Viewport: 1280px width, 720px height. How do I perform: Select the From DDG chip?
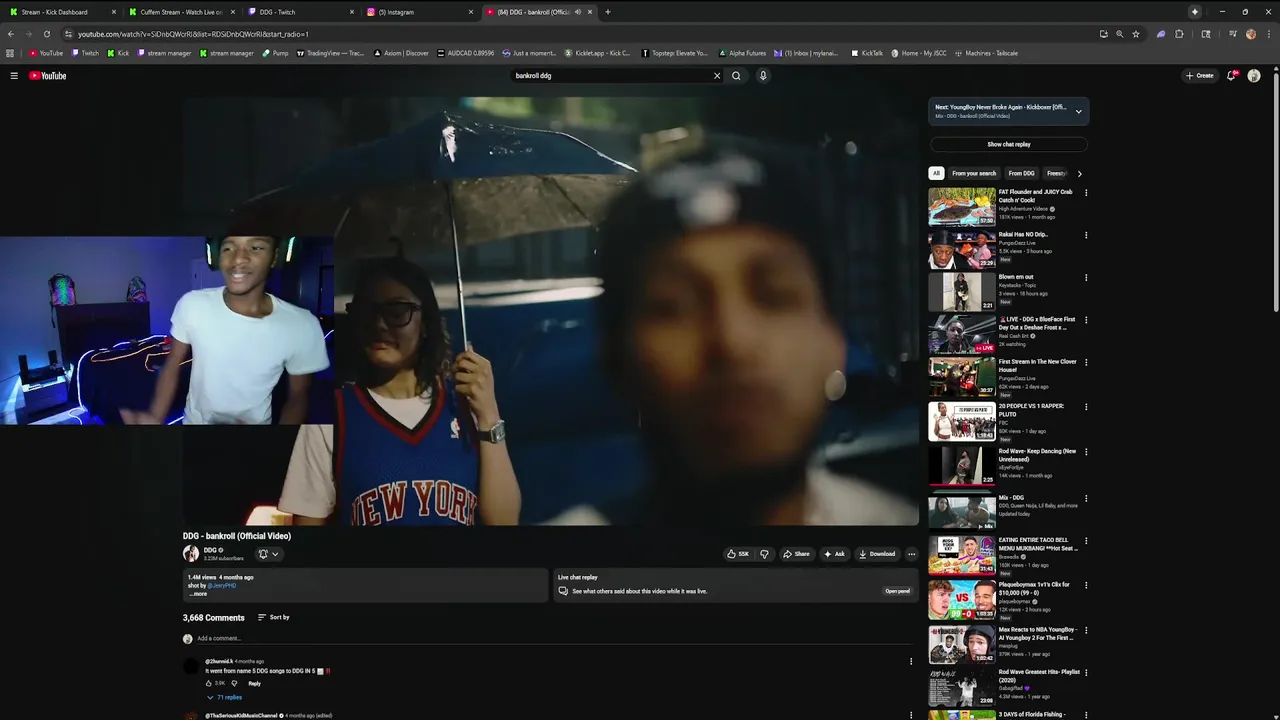click(1021, 173)
